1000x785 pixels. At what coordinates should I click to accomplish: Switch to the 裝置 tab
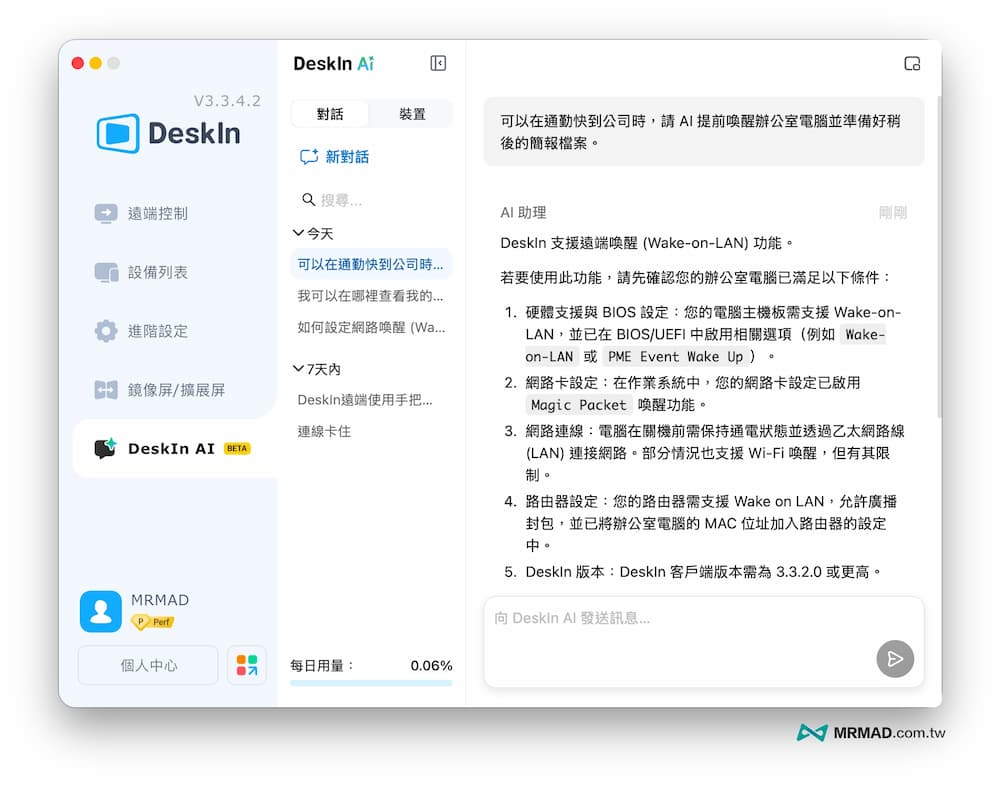click(x=414, y=113)
